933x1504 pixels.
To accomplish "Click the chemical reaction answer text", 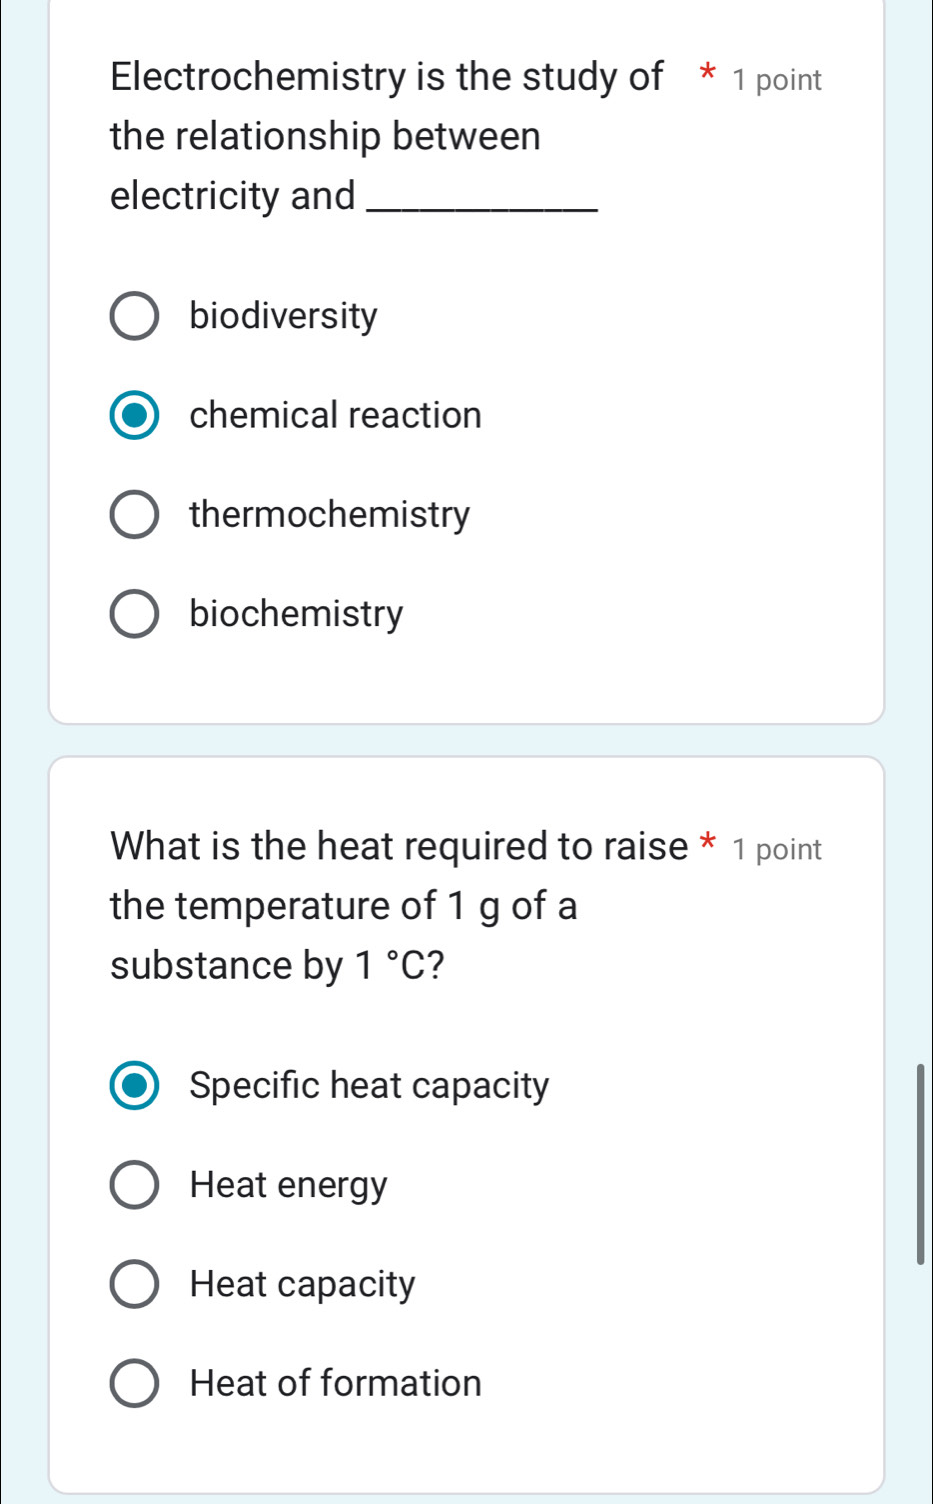I will [335, 415].
